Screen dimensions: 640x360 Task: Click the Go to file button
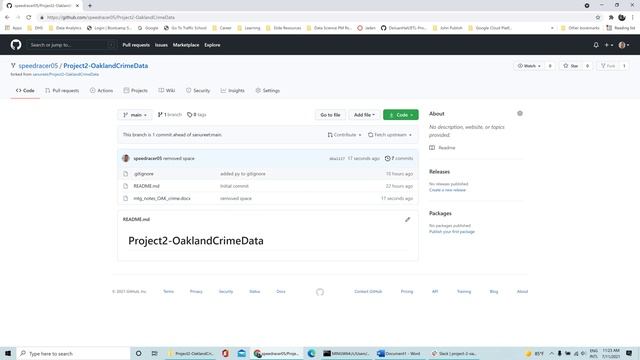[330, 115]
